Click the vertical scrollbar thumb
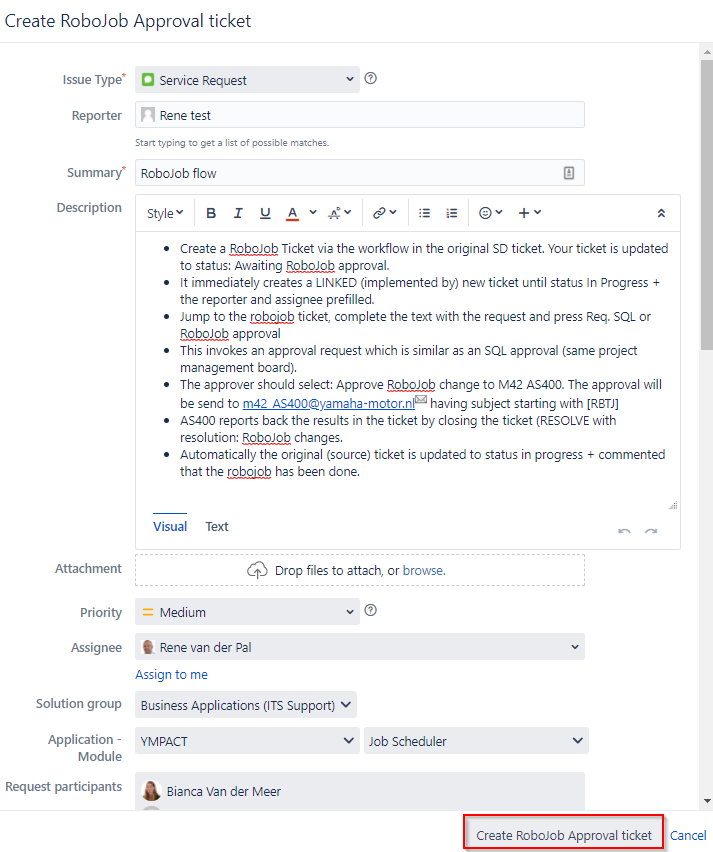The width and height of the screenshot is (713, 852). tap(706, 204)
